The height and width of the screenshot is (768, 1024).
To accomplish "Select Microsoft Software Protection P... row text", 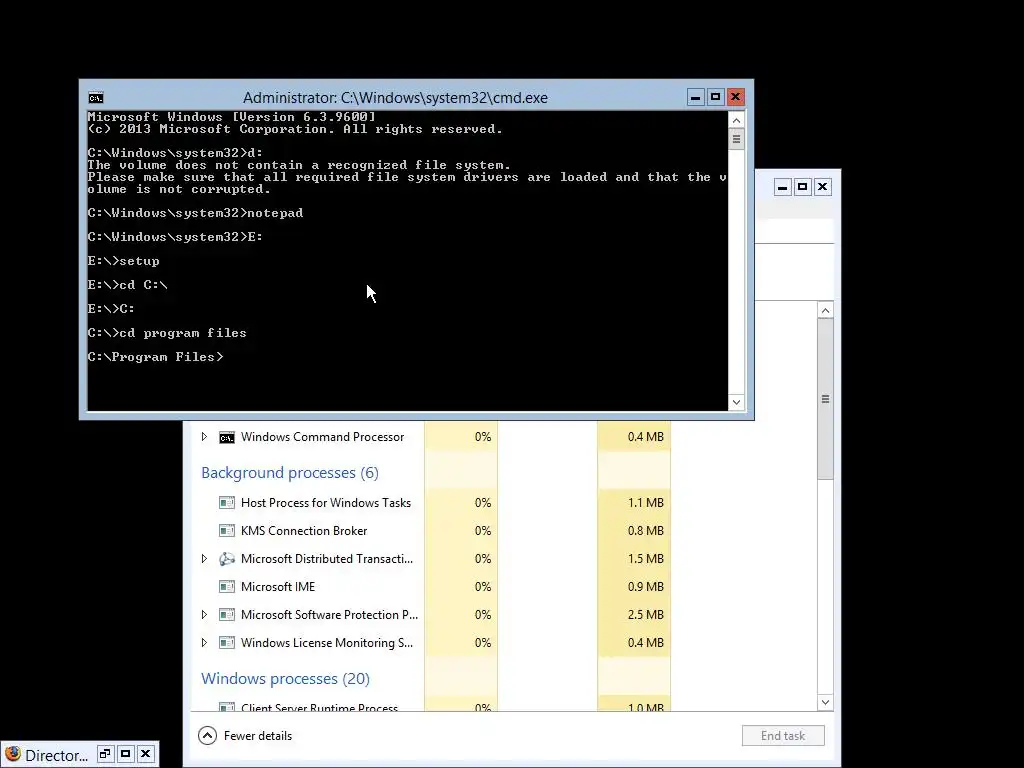I will click(329, 615).
